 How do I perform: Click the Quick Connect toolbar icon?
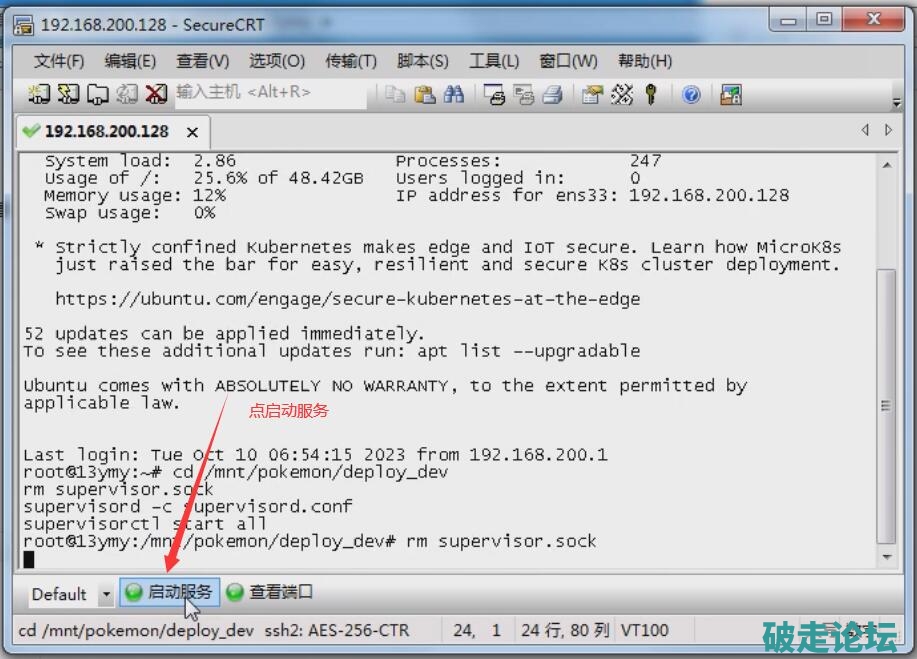[x=68, y=94]
